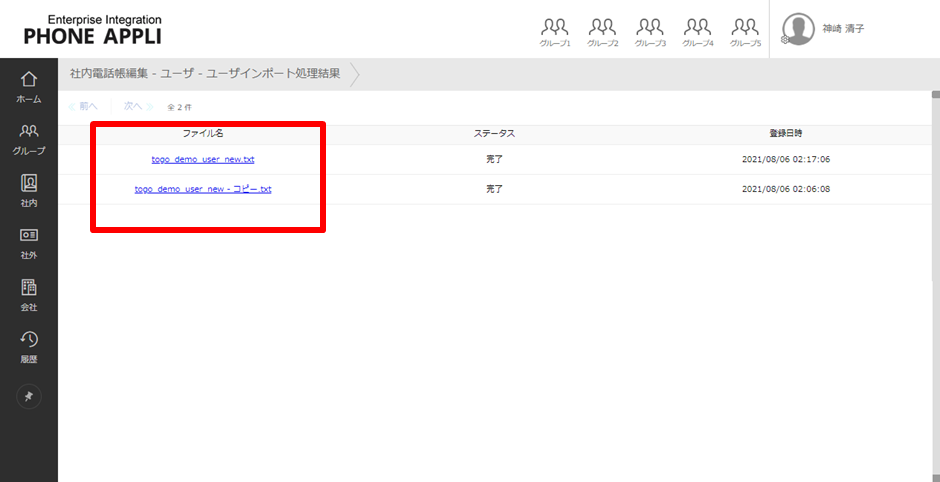Select the company (会社) building icon
940x482 pixels.
29,293
